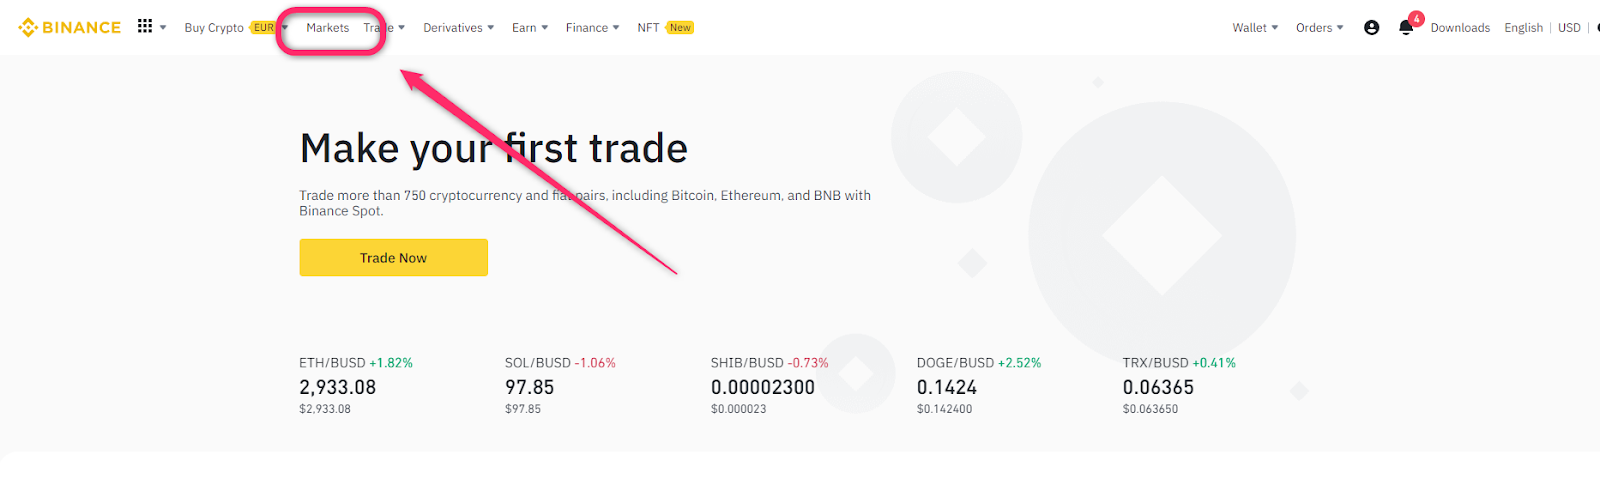
Task: Open the user profile account icon
Action: coord(1372,28)
